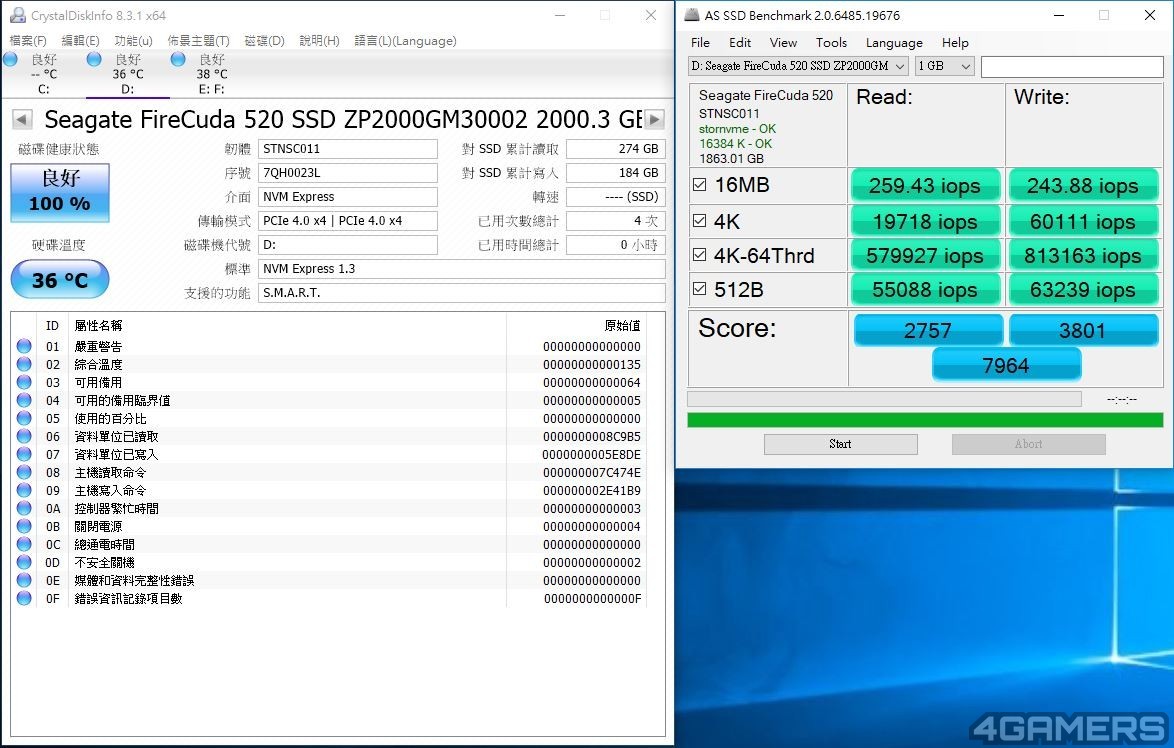
Task: Click the AS SSD Benchmark title bar icon
Action: coord(692,15)
